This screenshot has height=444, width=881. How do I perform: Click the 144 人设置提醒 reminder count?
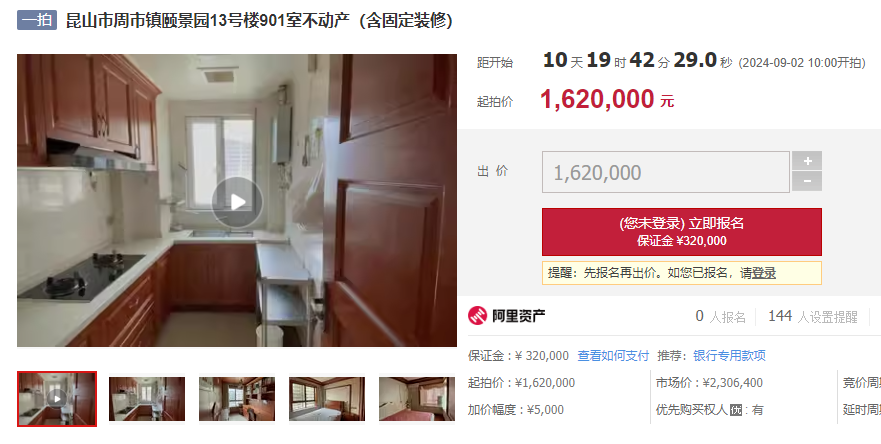click(x=813, y=316)
